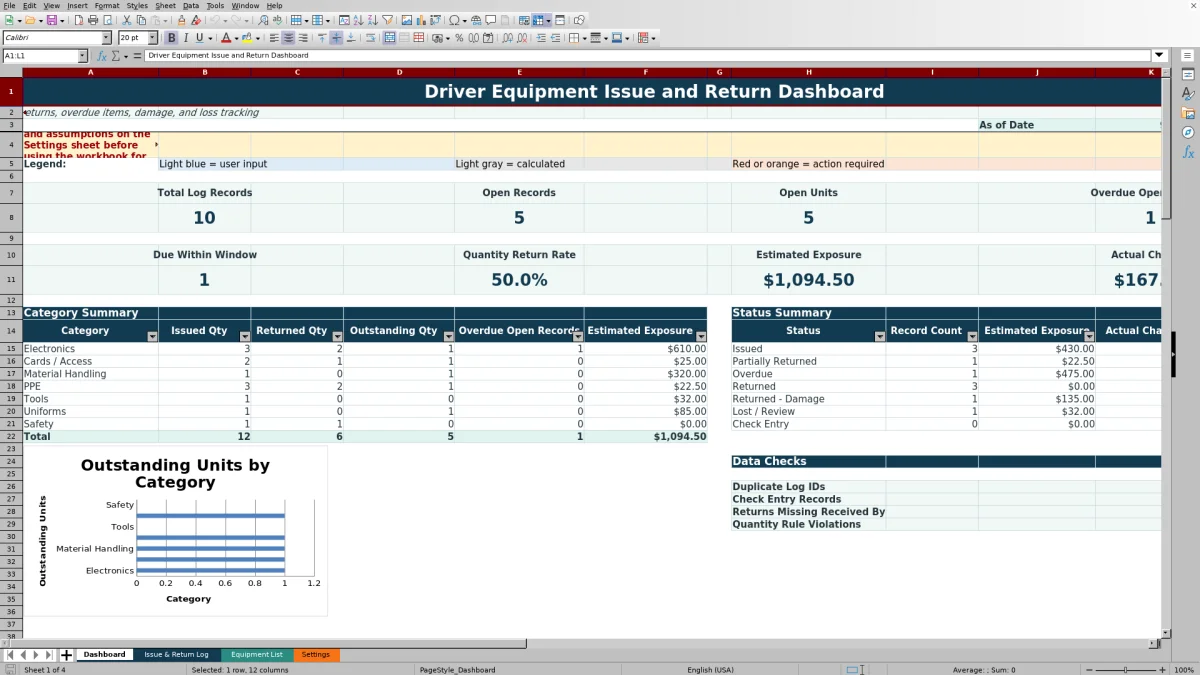Toggle Center Vertically alignment
This screenshot has width=1200, height=675.
click(x=336, y=38)
